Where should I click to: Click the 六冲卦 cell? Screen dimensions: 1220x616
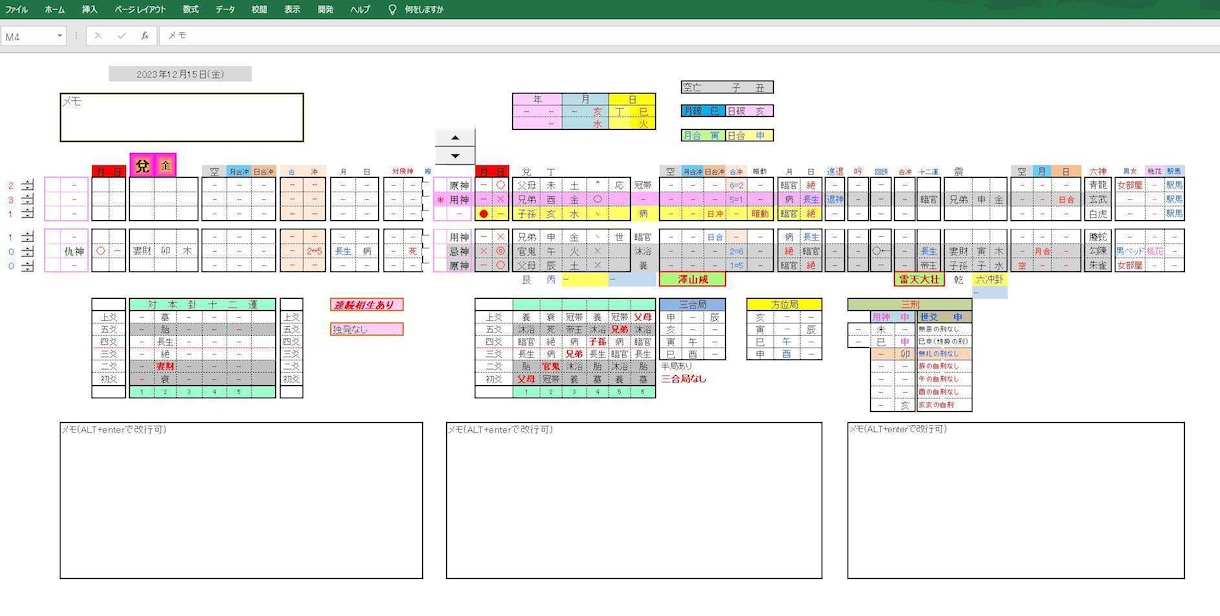990,280
